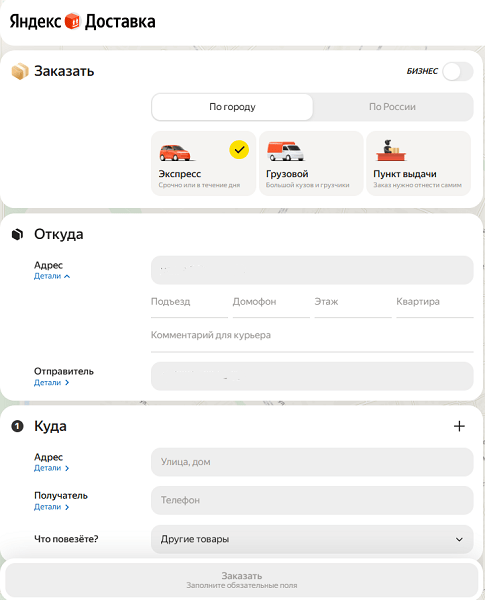Switch to the По России tab

392,107
